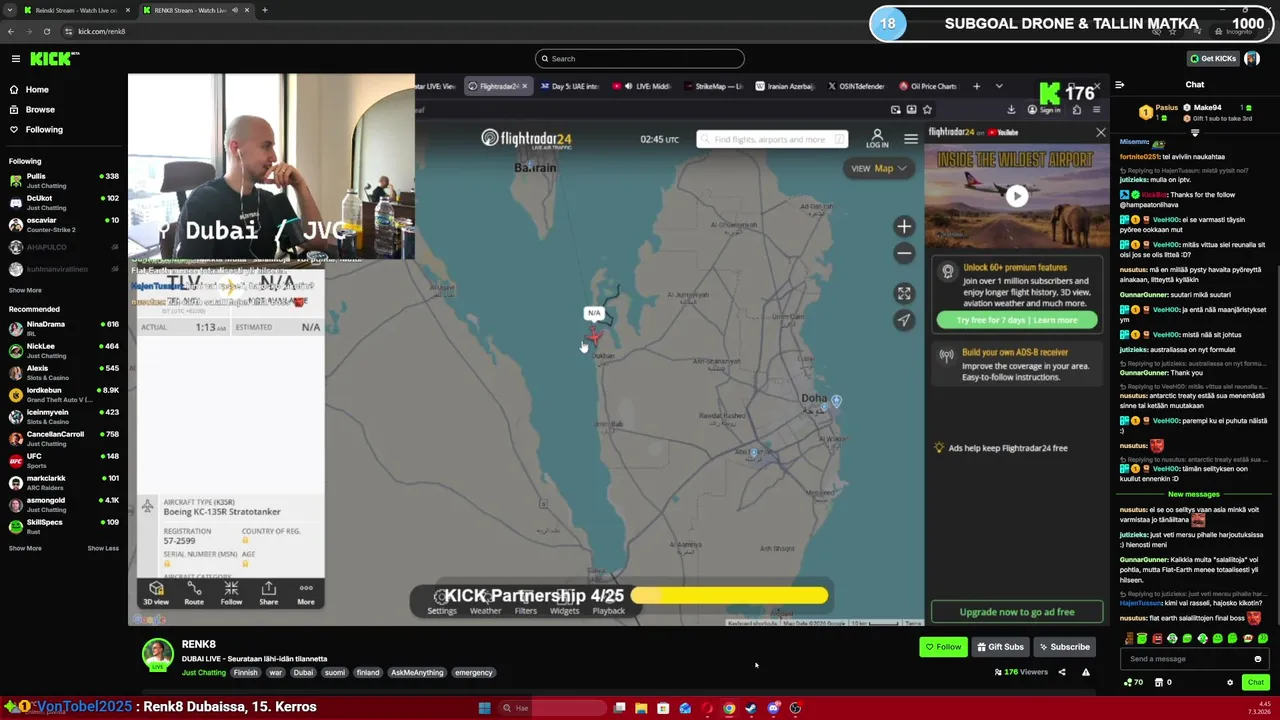Follow the selected aircraft on map
This screenshot has height=720, width=1280.
click(231, 593)
